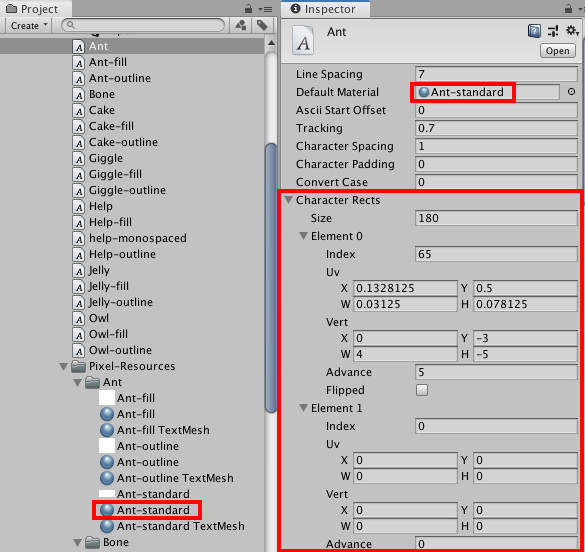
Task: Click the Ant-outline font icon
Action: pyautogui.click(x=78, y=79)
